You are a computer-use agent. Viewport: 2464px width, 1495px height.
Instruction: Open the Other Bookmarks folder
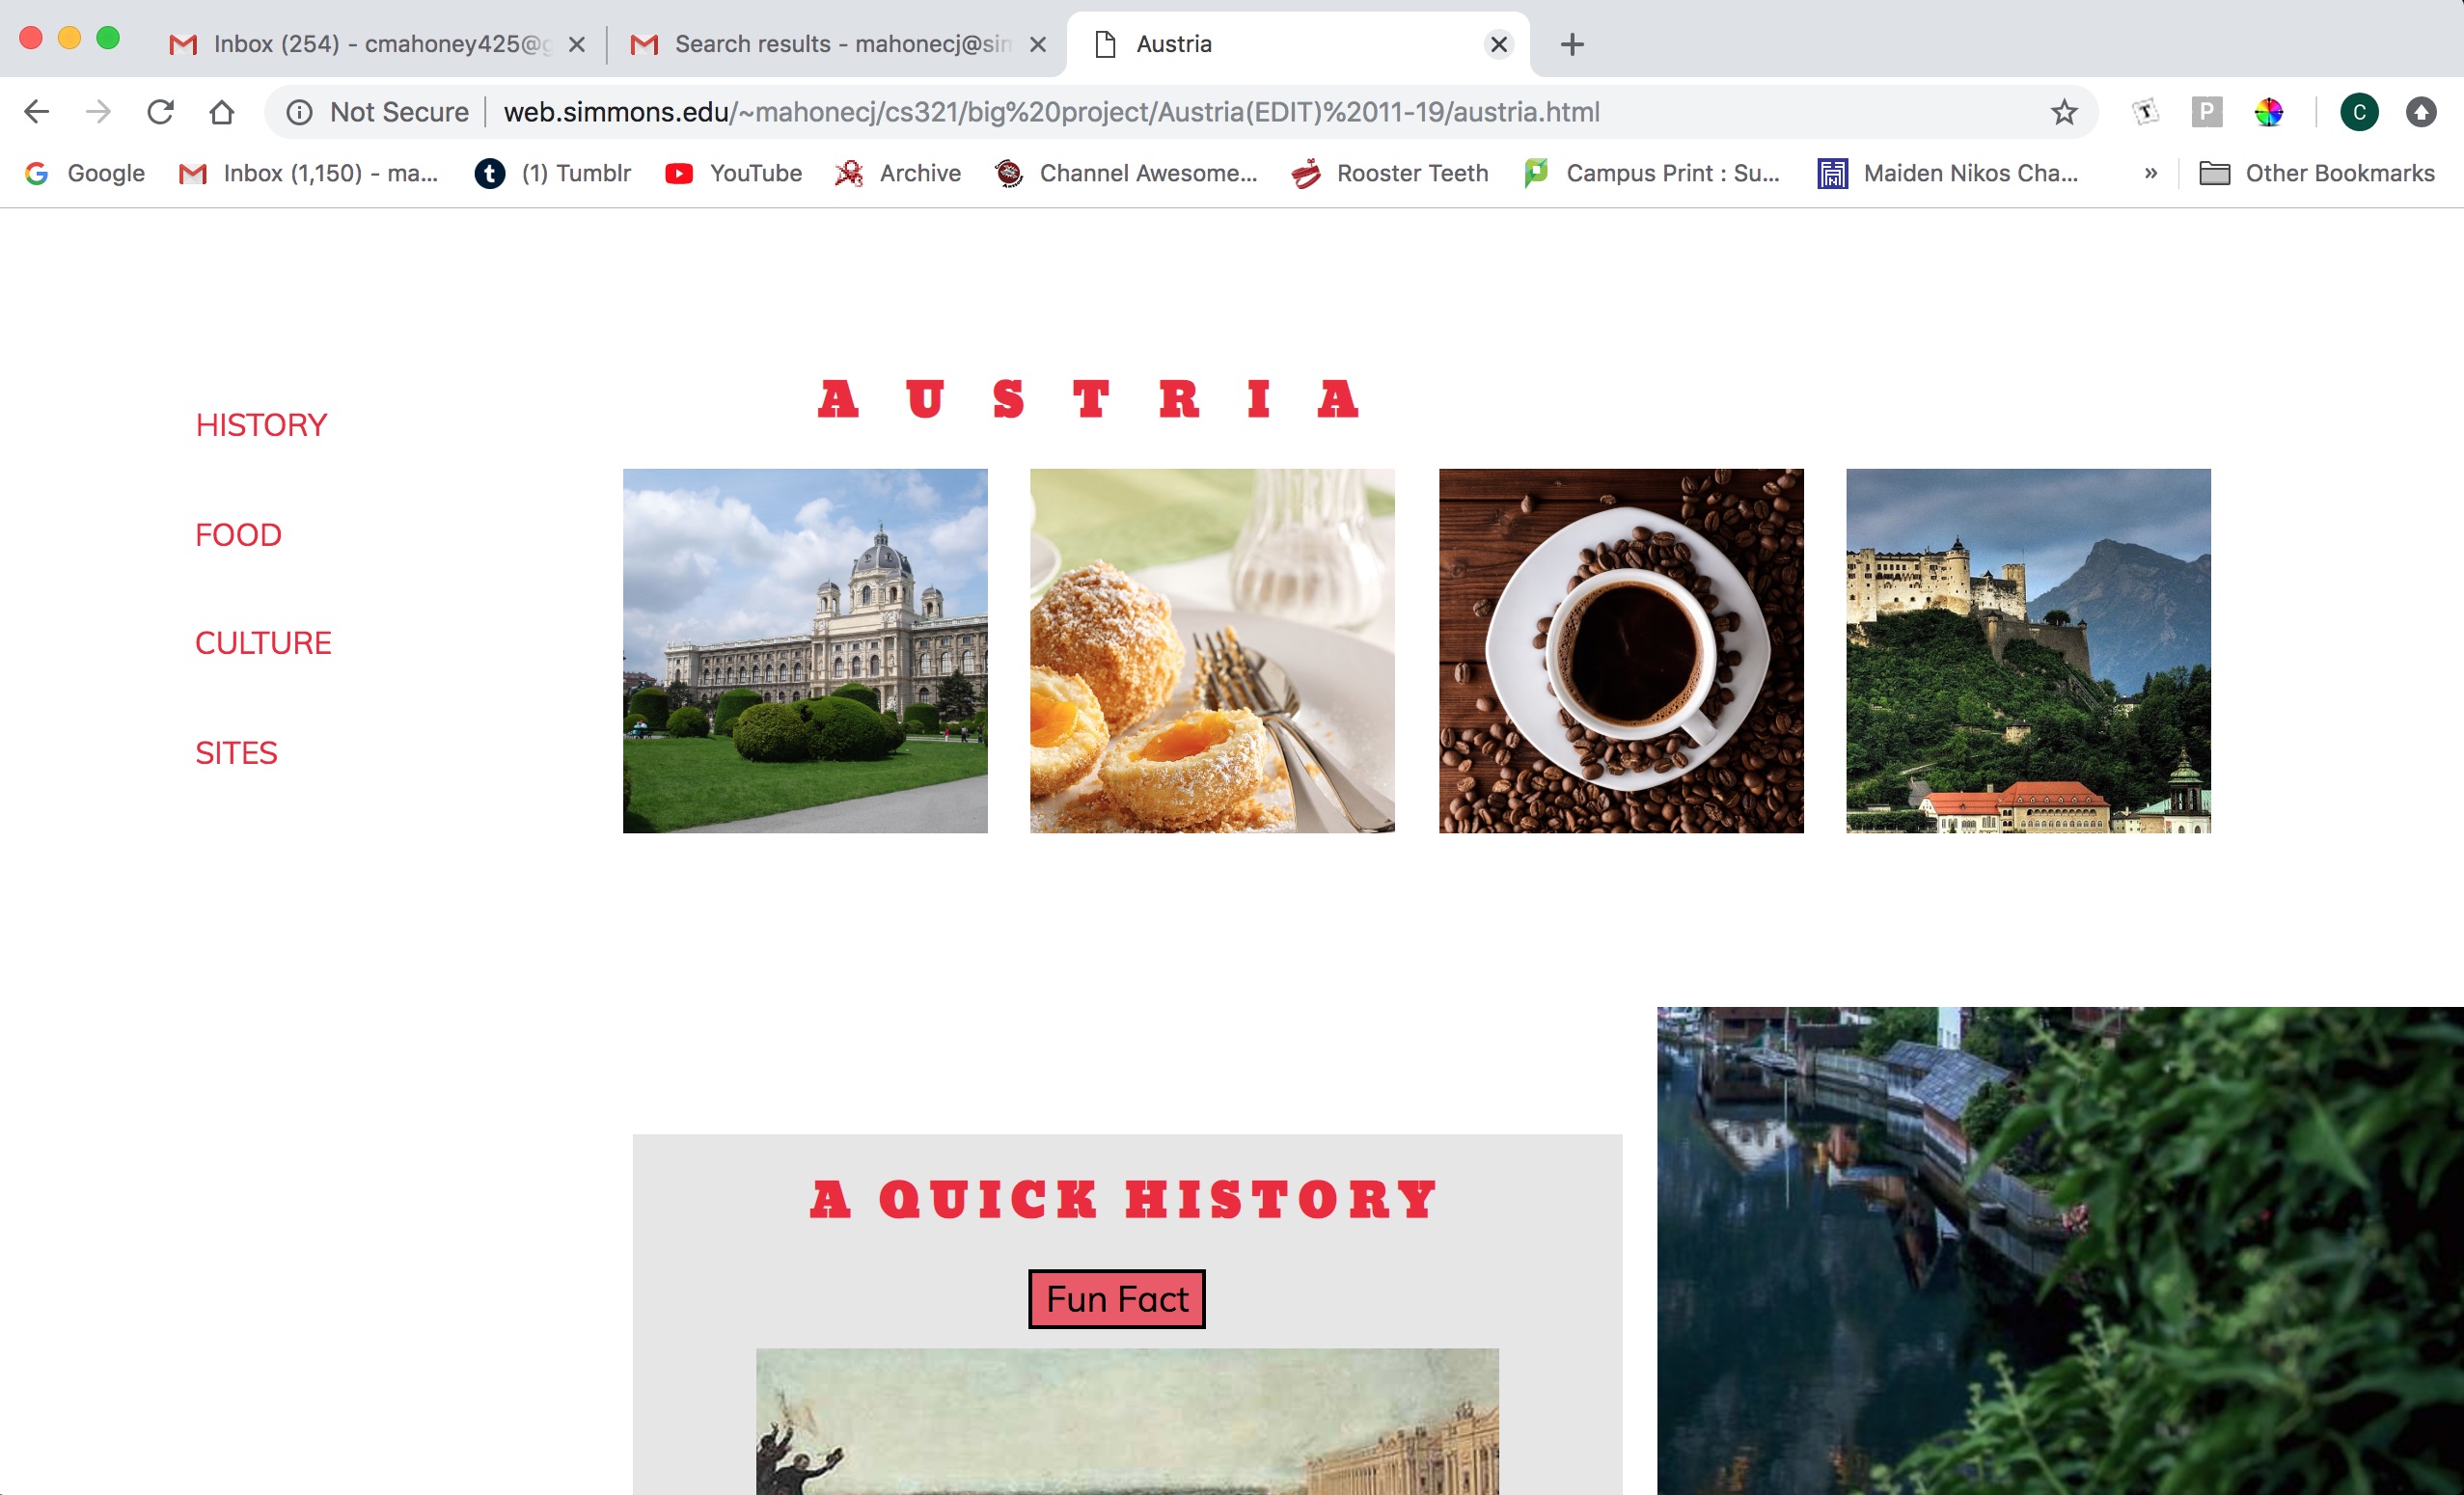(x=2317, y=173)
